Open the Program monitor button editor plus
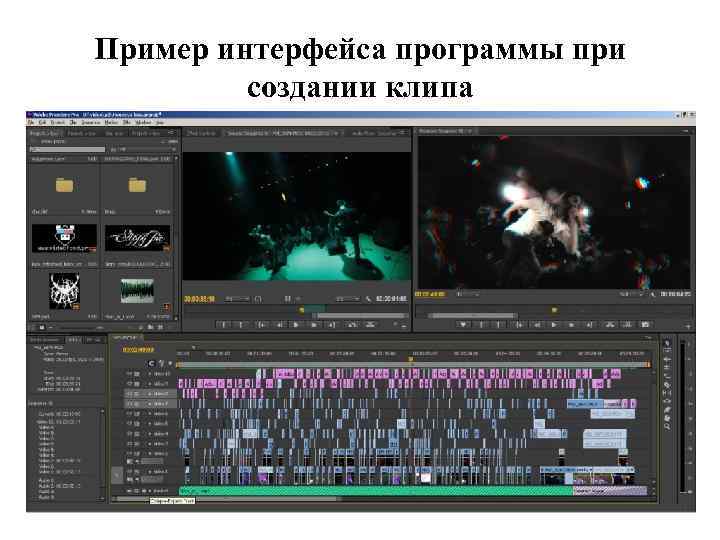This screenshot has height=540, width=720. [x=688, y=326]
